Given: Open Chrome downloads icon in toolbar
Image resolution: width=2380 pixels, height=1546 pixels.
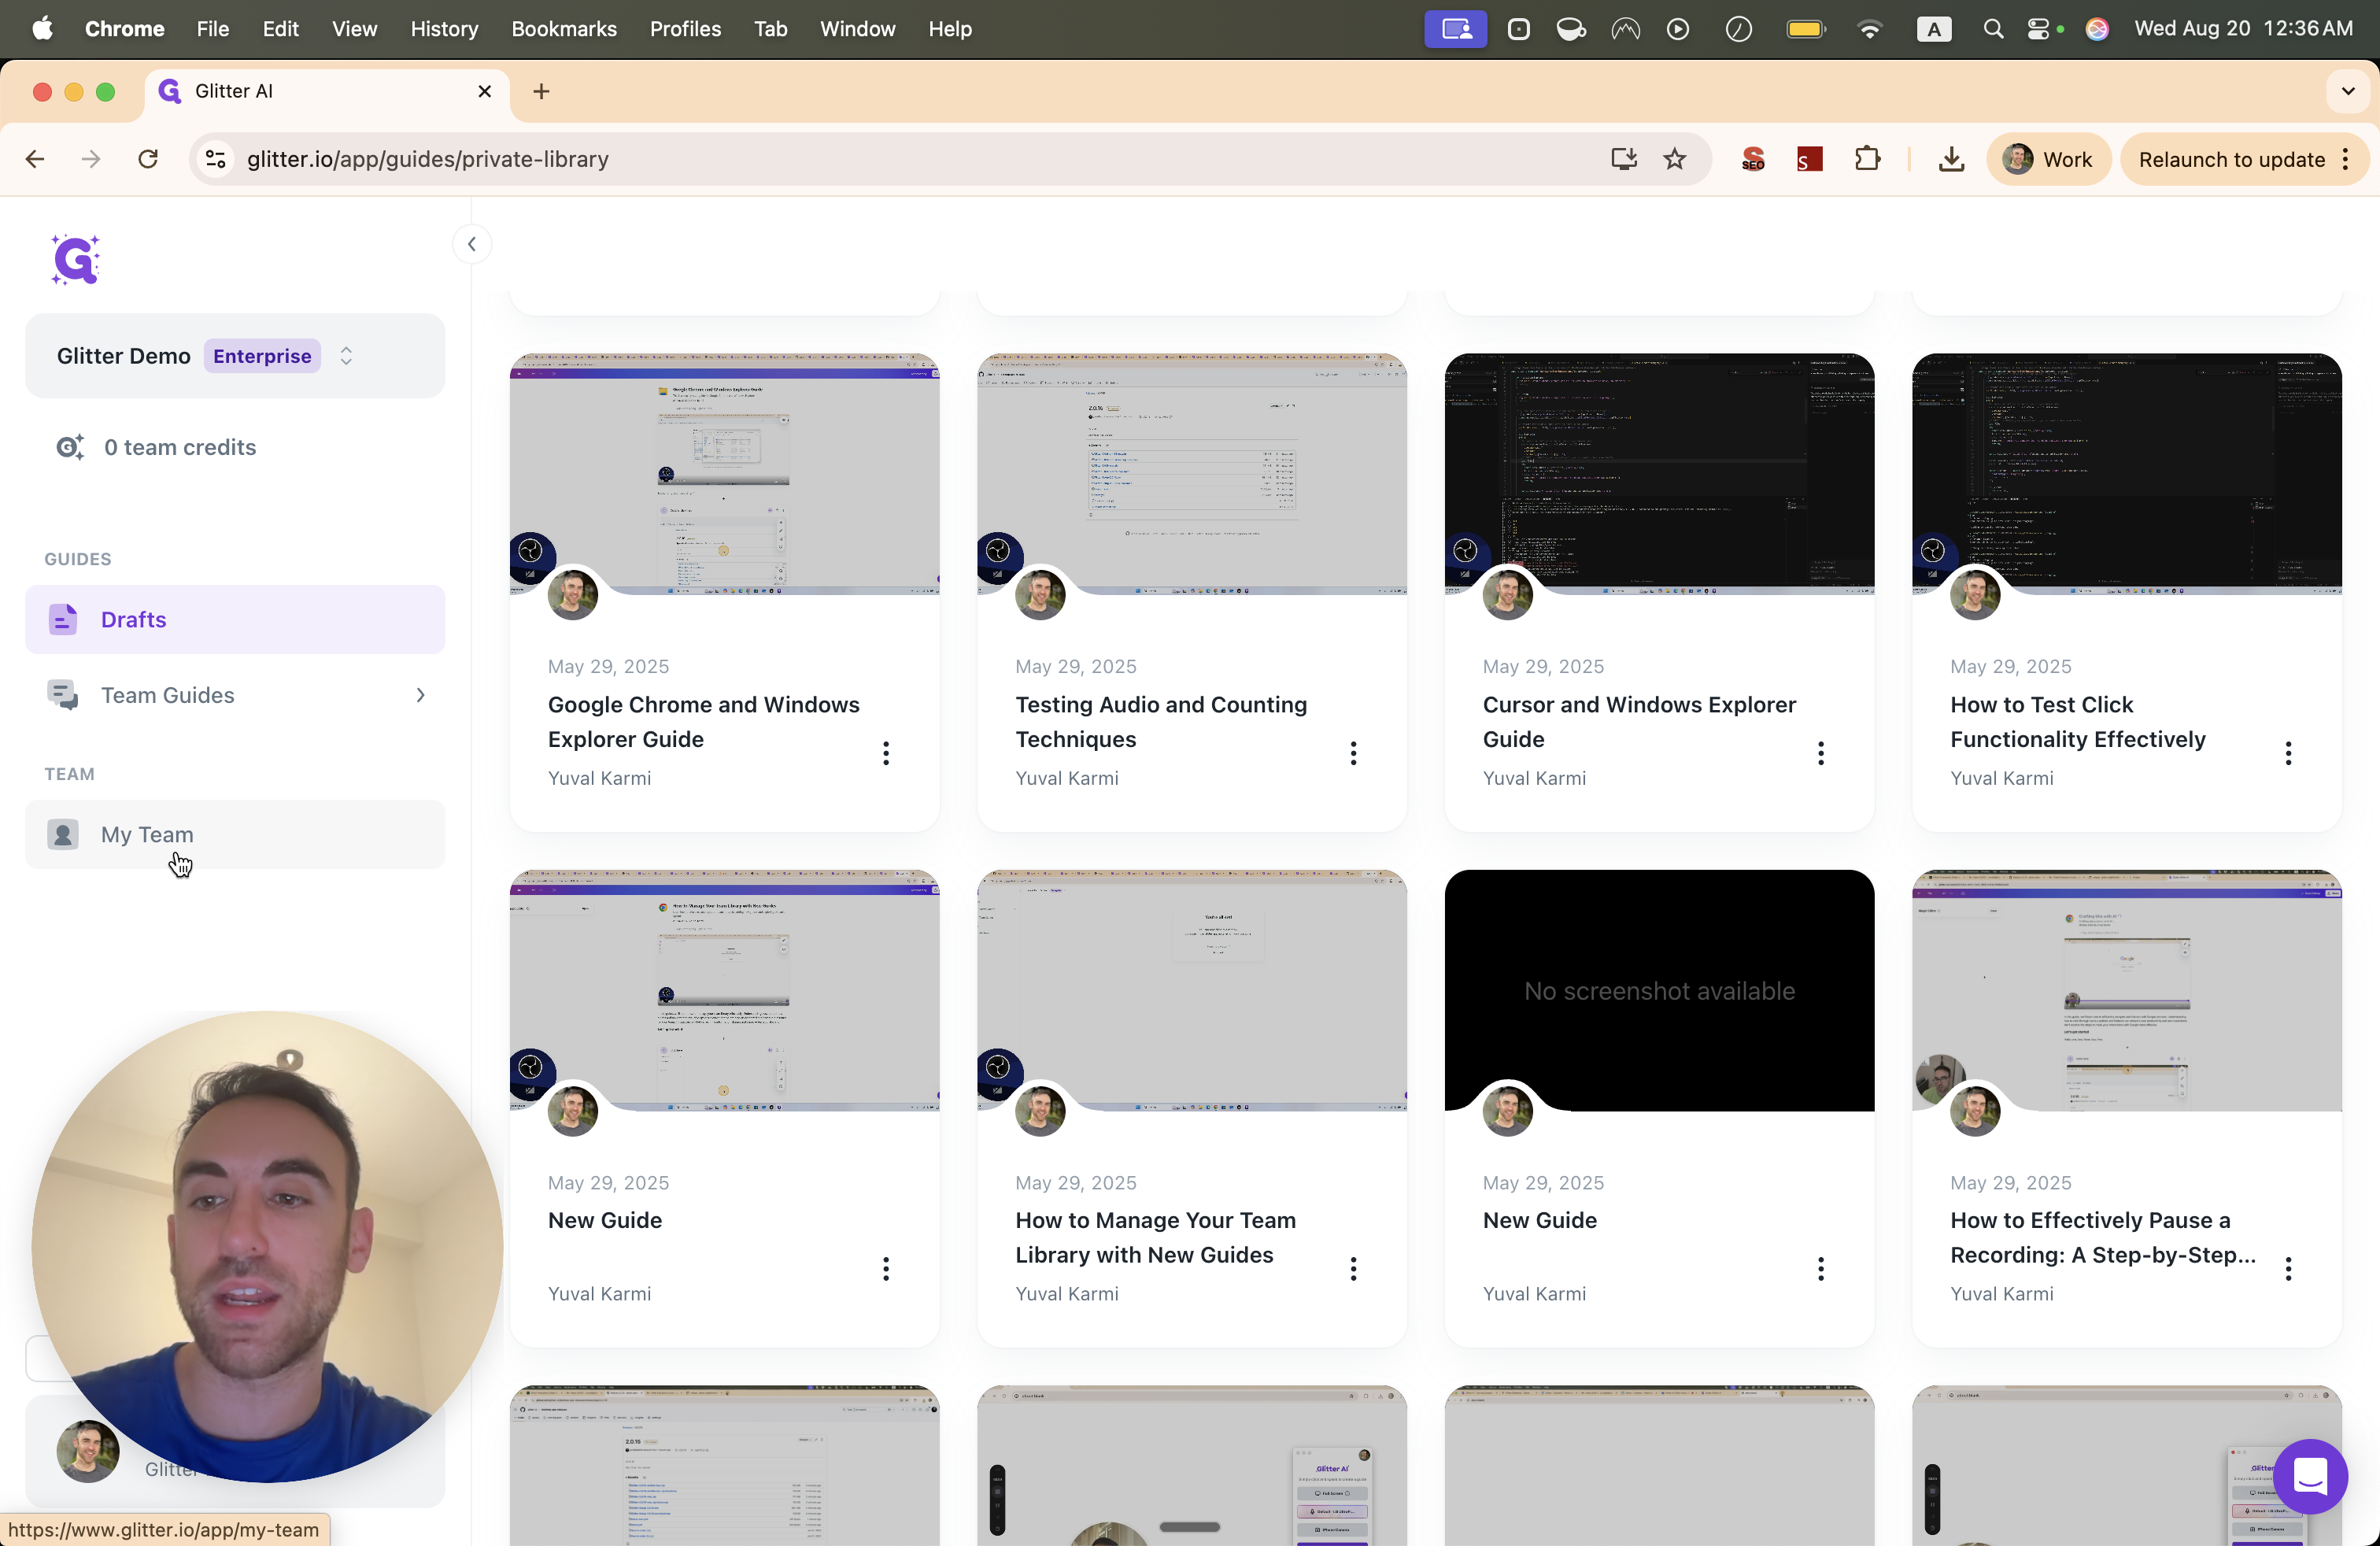Looking at the screenshot, I should 1951,159.
